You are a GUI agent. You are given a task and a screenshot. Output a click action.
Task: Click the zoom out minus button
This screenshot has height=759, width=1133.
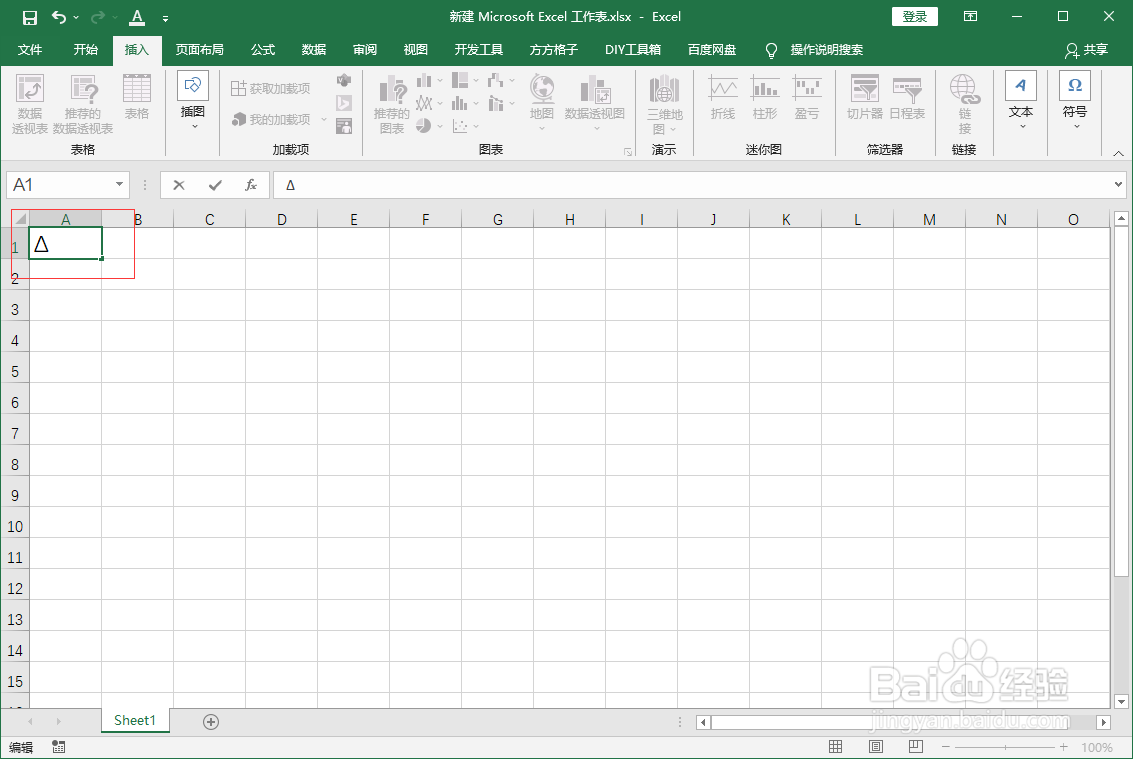945,747
